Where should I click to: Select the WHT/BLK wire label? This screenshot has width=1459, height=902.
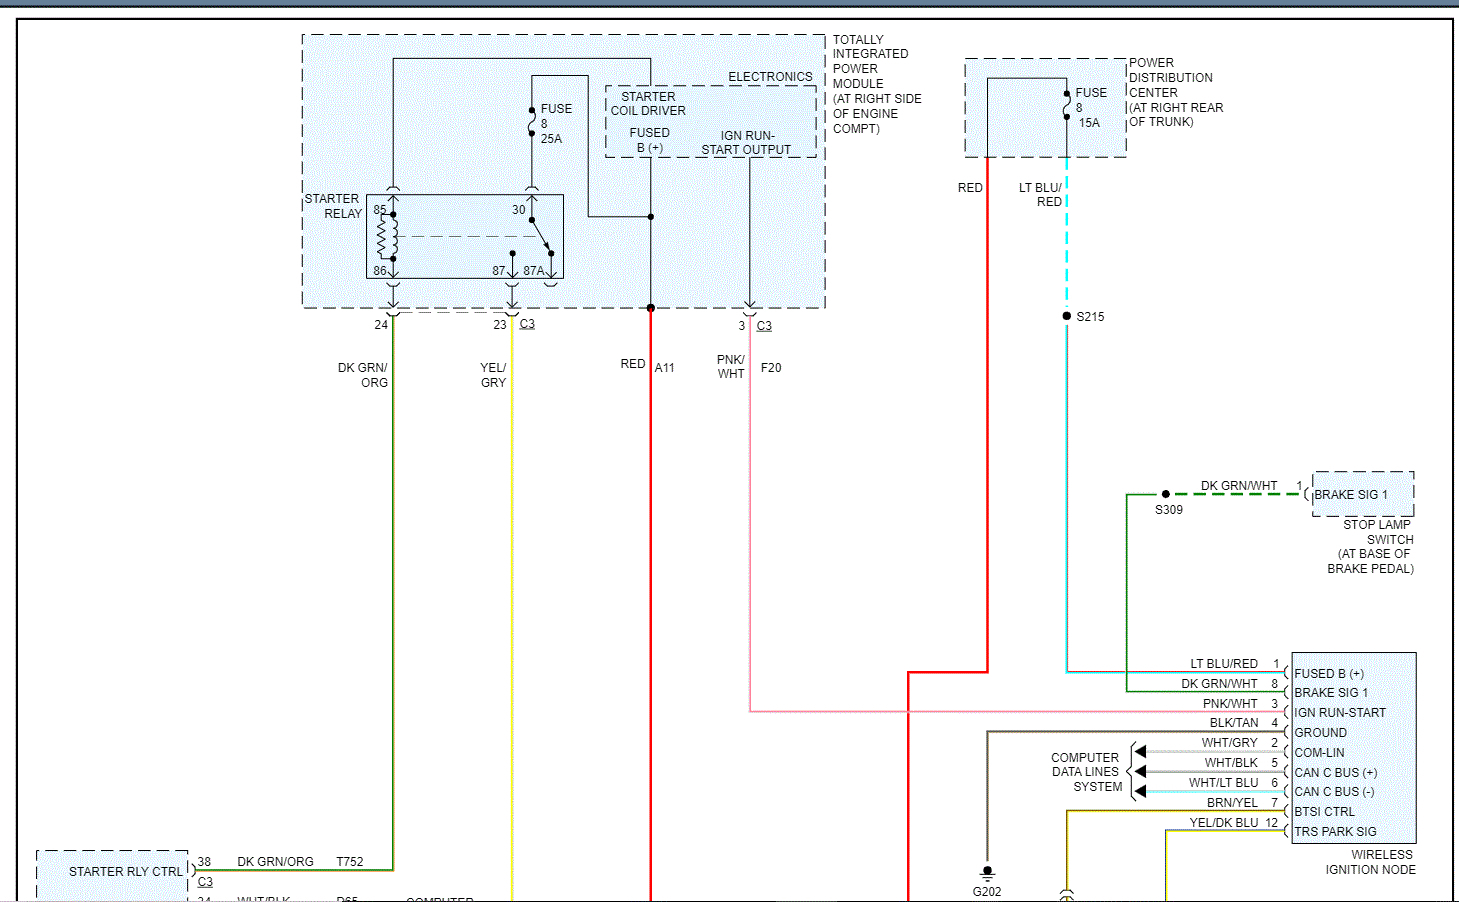(1231, 763)
